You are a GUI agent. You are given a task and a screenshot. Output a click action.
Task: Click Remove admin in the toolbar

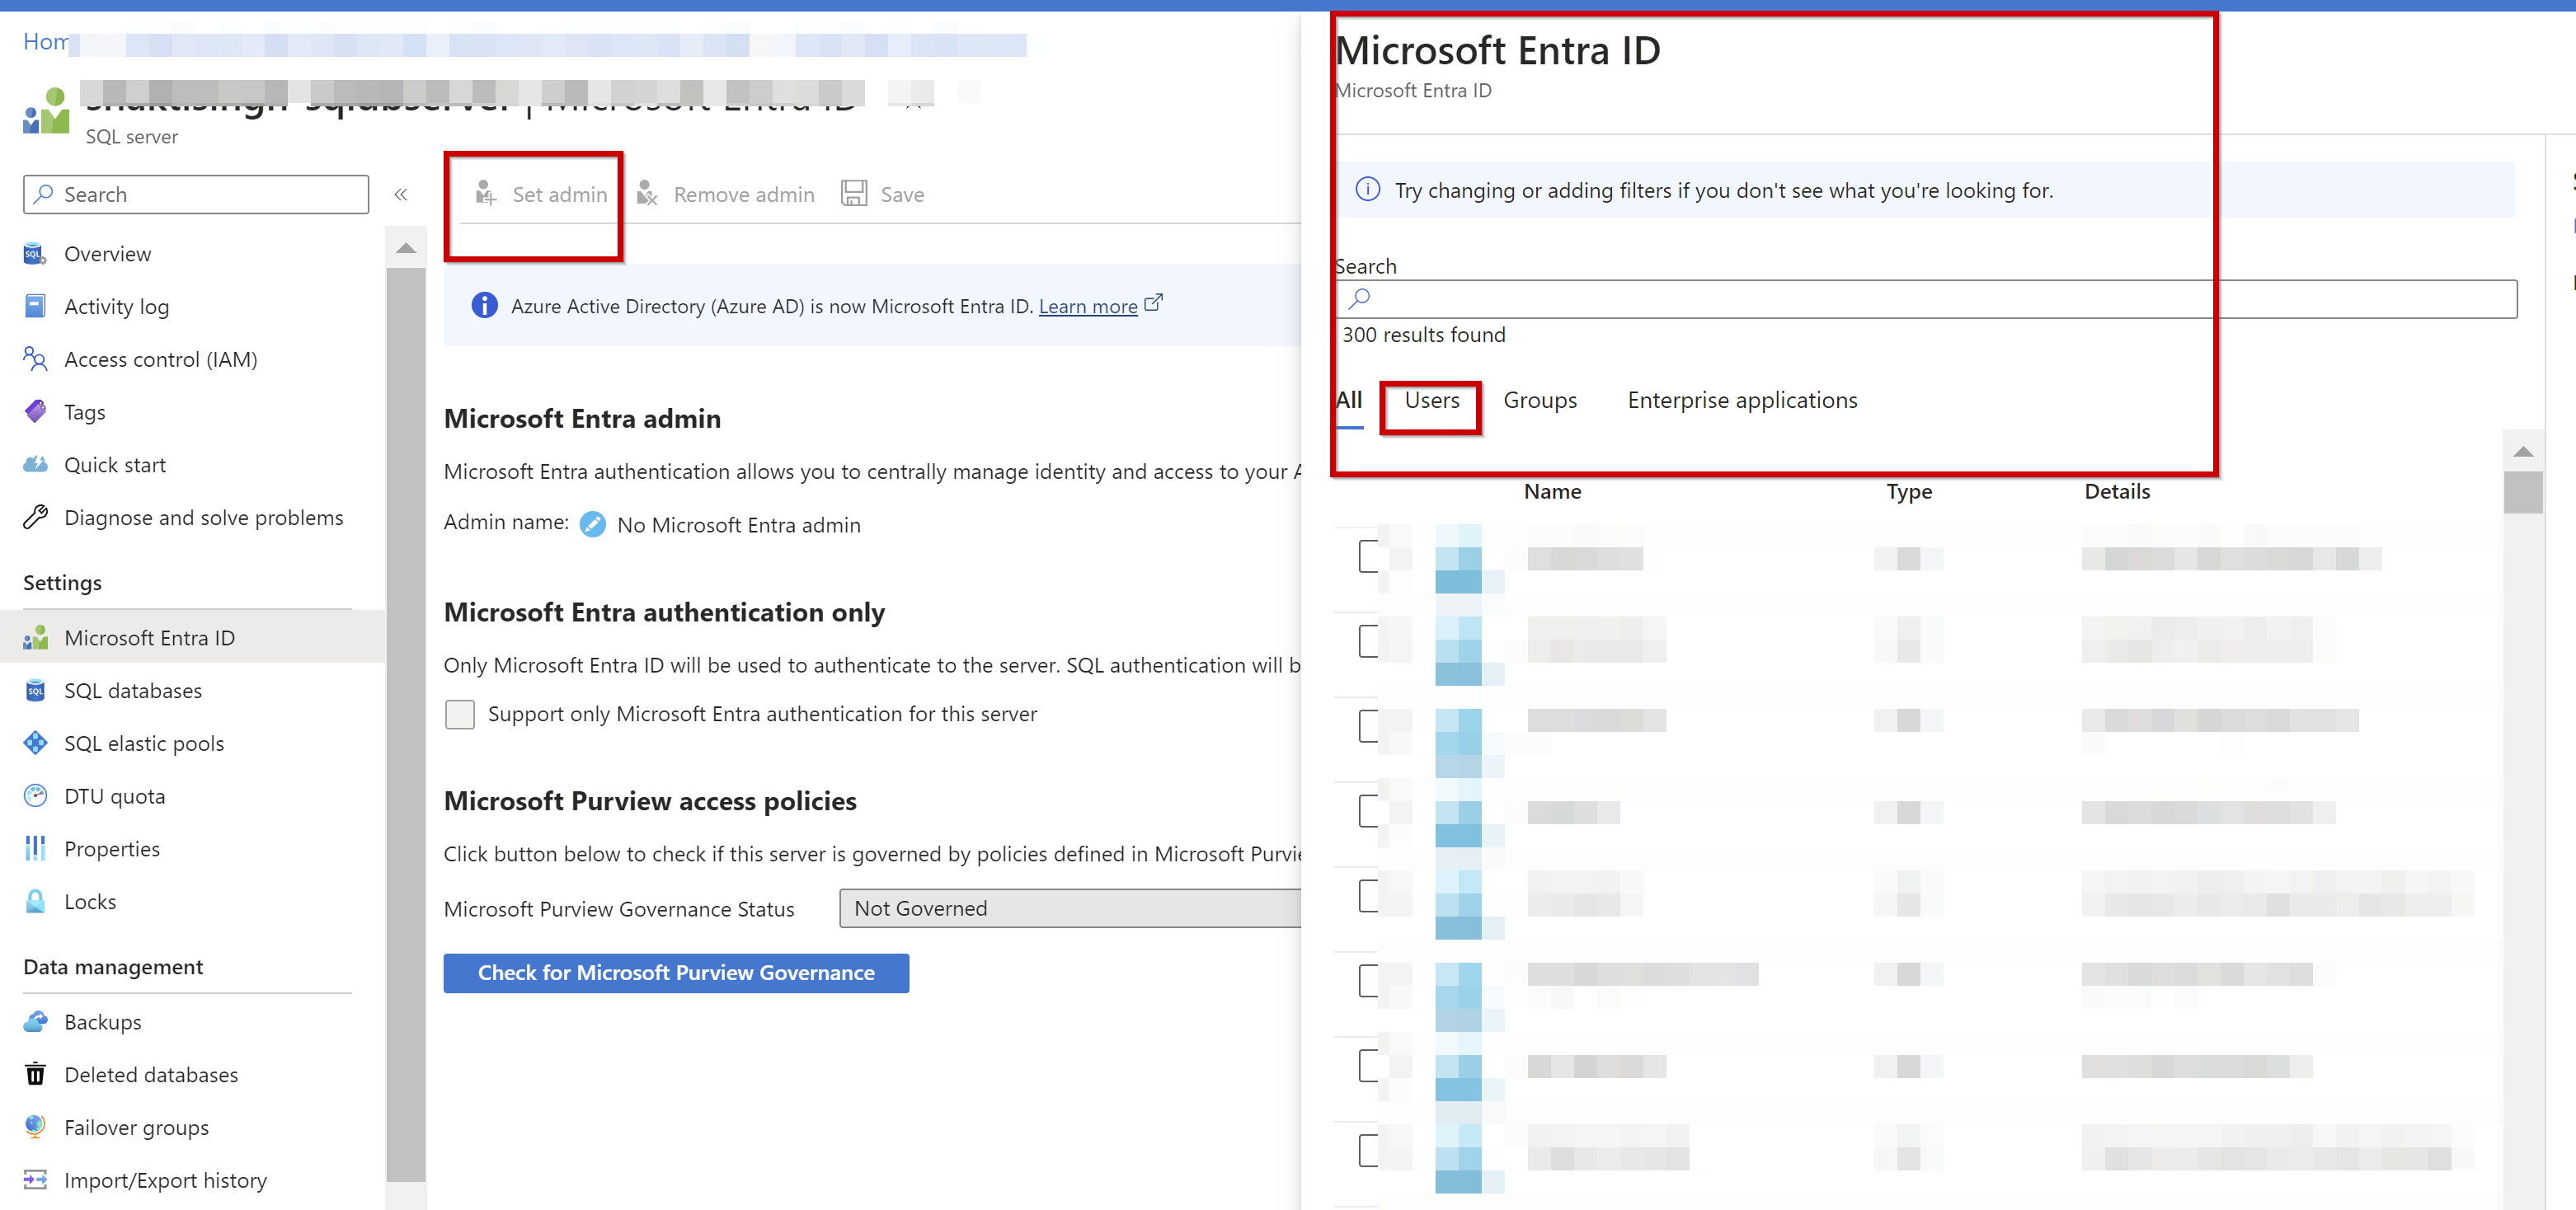pos(743,194)
